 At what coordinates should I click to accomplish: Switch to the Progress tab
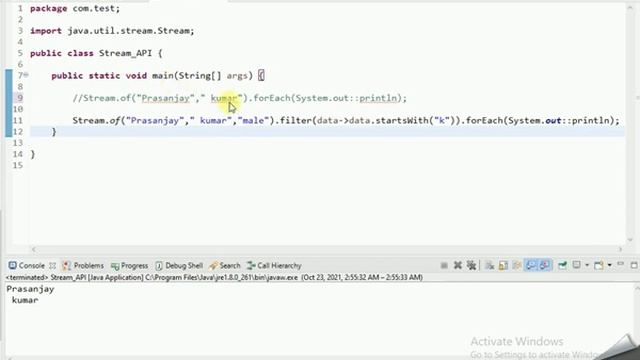click(x=129, y=266)
